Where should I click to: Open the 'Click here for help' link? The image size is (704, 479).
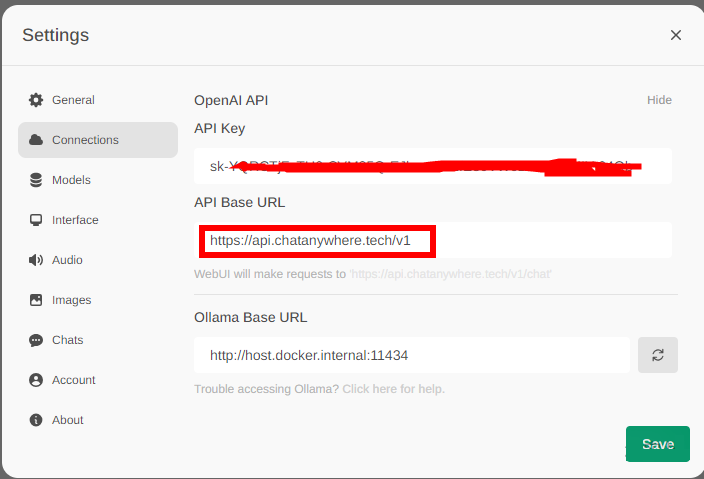point(393,389)
